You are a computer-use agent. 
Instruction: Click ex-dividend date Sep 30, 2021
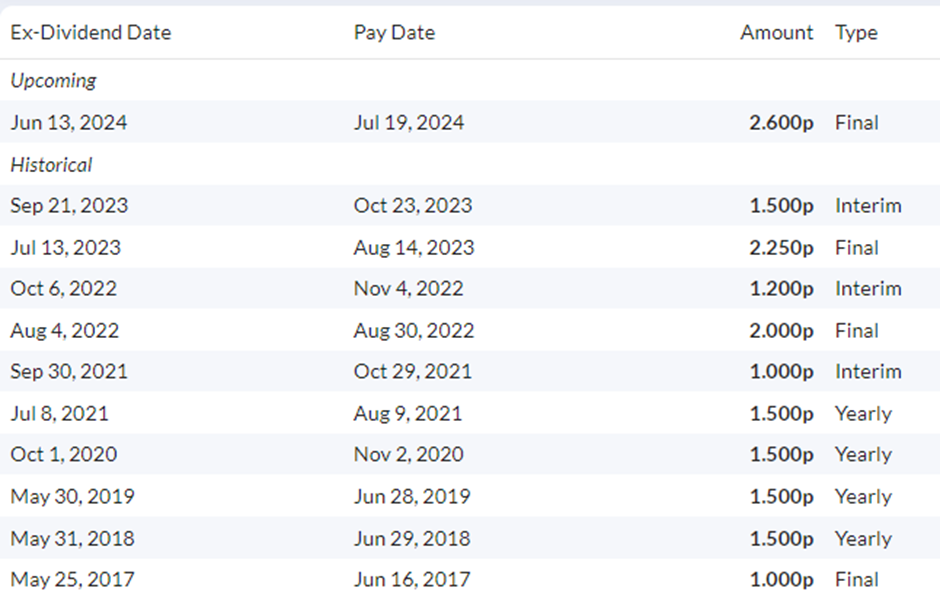tap(69, 371)
